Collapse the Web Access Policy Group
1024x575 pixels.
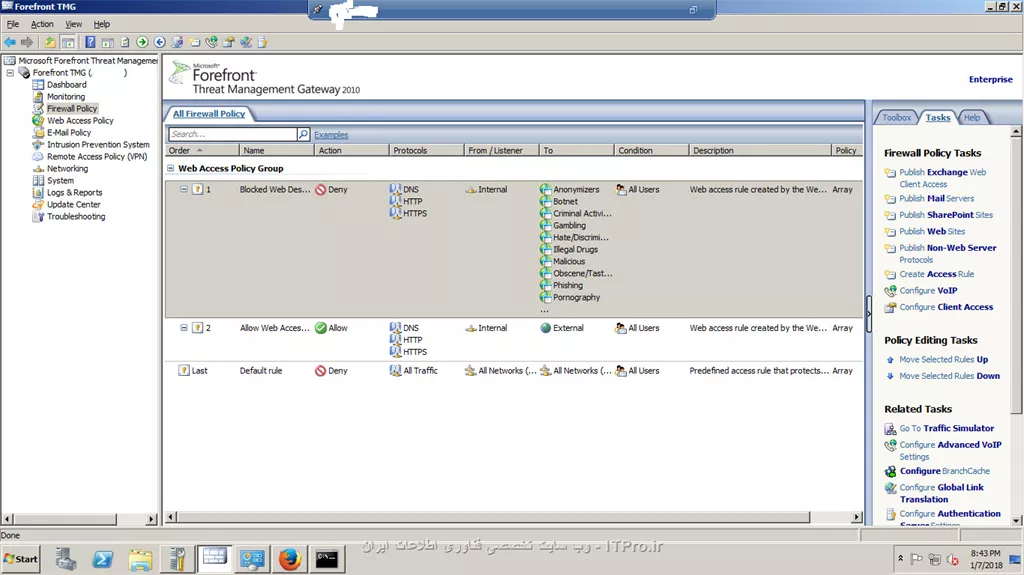(x=170, y=168)
